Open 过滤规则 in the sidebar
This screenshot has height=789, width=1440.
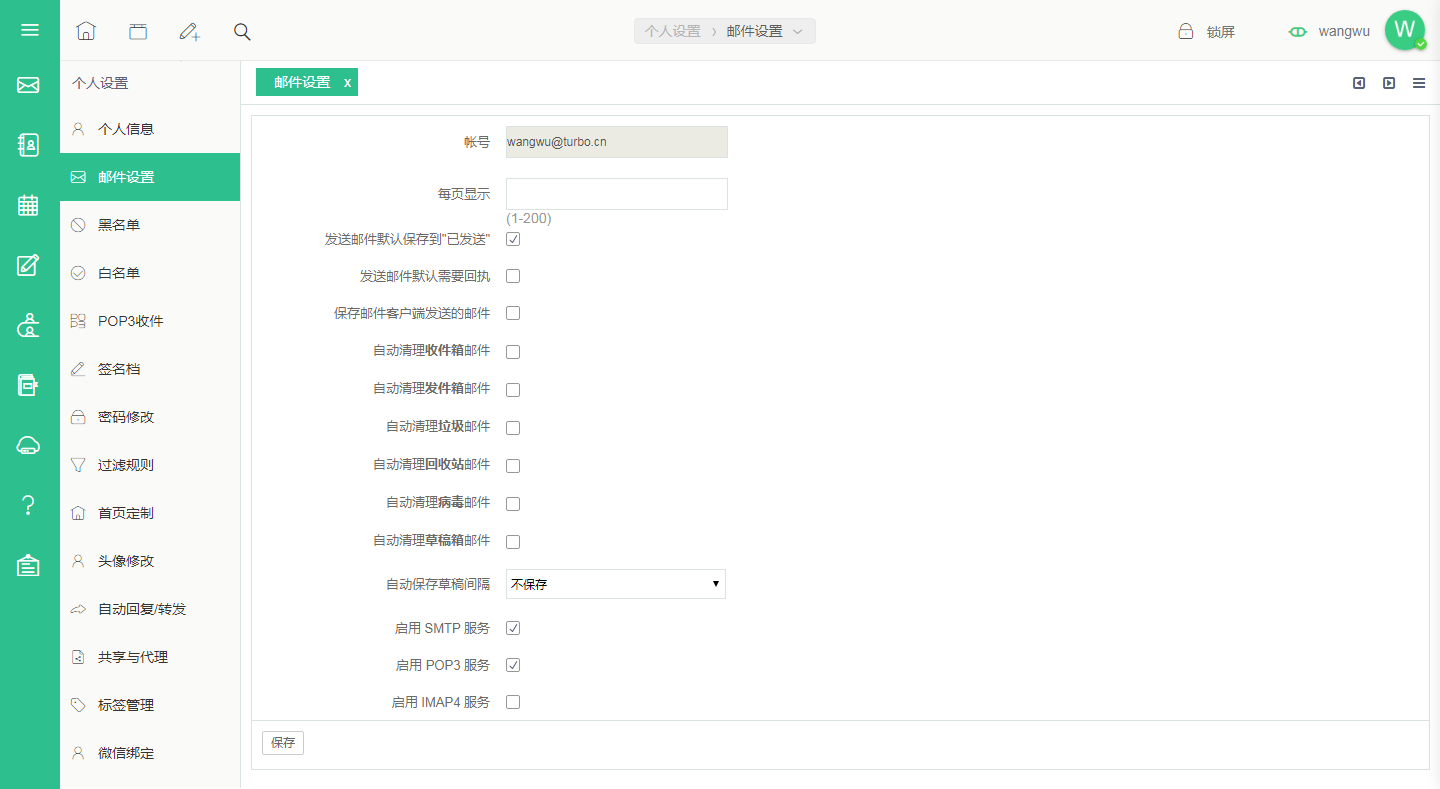pyautogui.click(x=150, y=465)
